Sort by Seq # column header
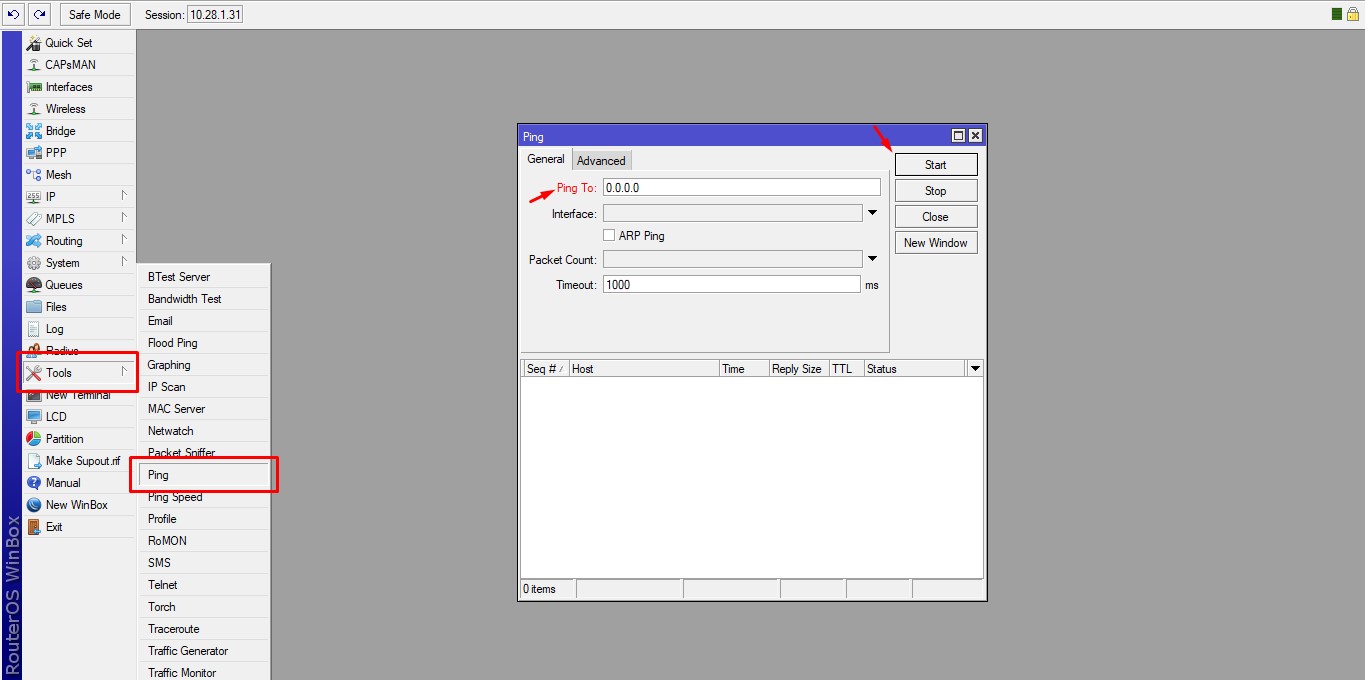 [x=546, y=369]
